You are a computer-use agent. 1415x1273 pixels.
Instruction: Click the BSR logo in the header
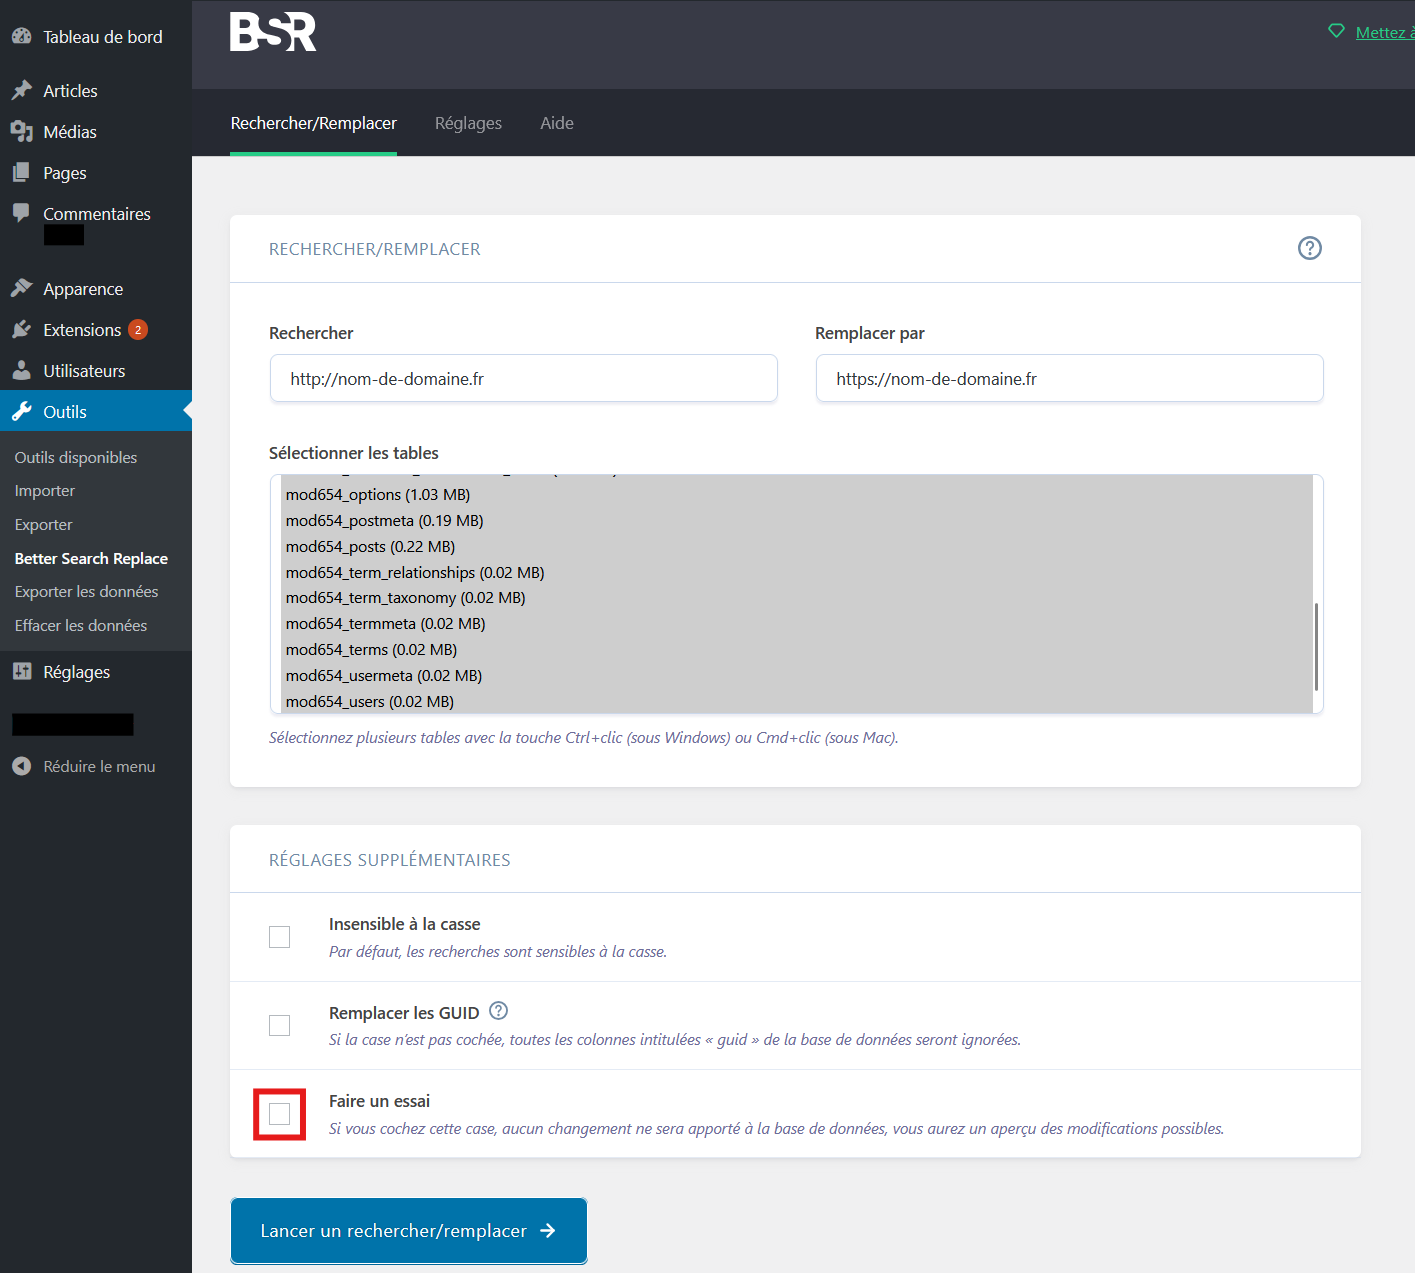tap(273, 32)
